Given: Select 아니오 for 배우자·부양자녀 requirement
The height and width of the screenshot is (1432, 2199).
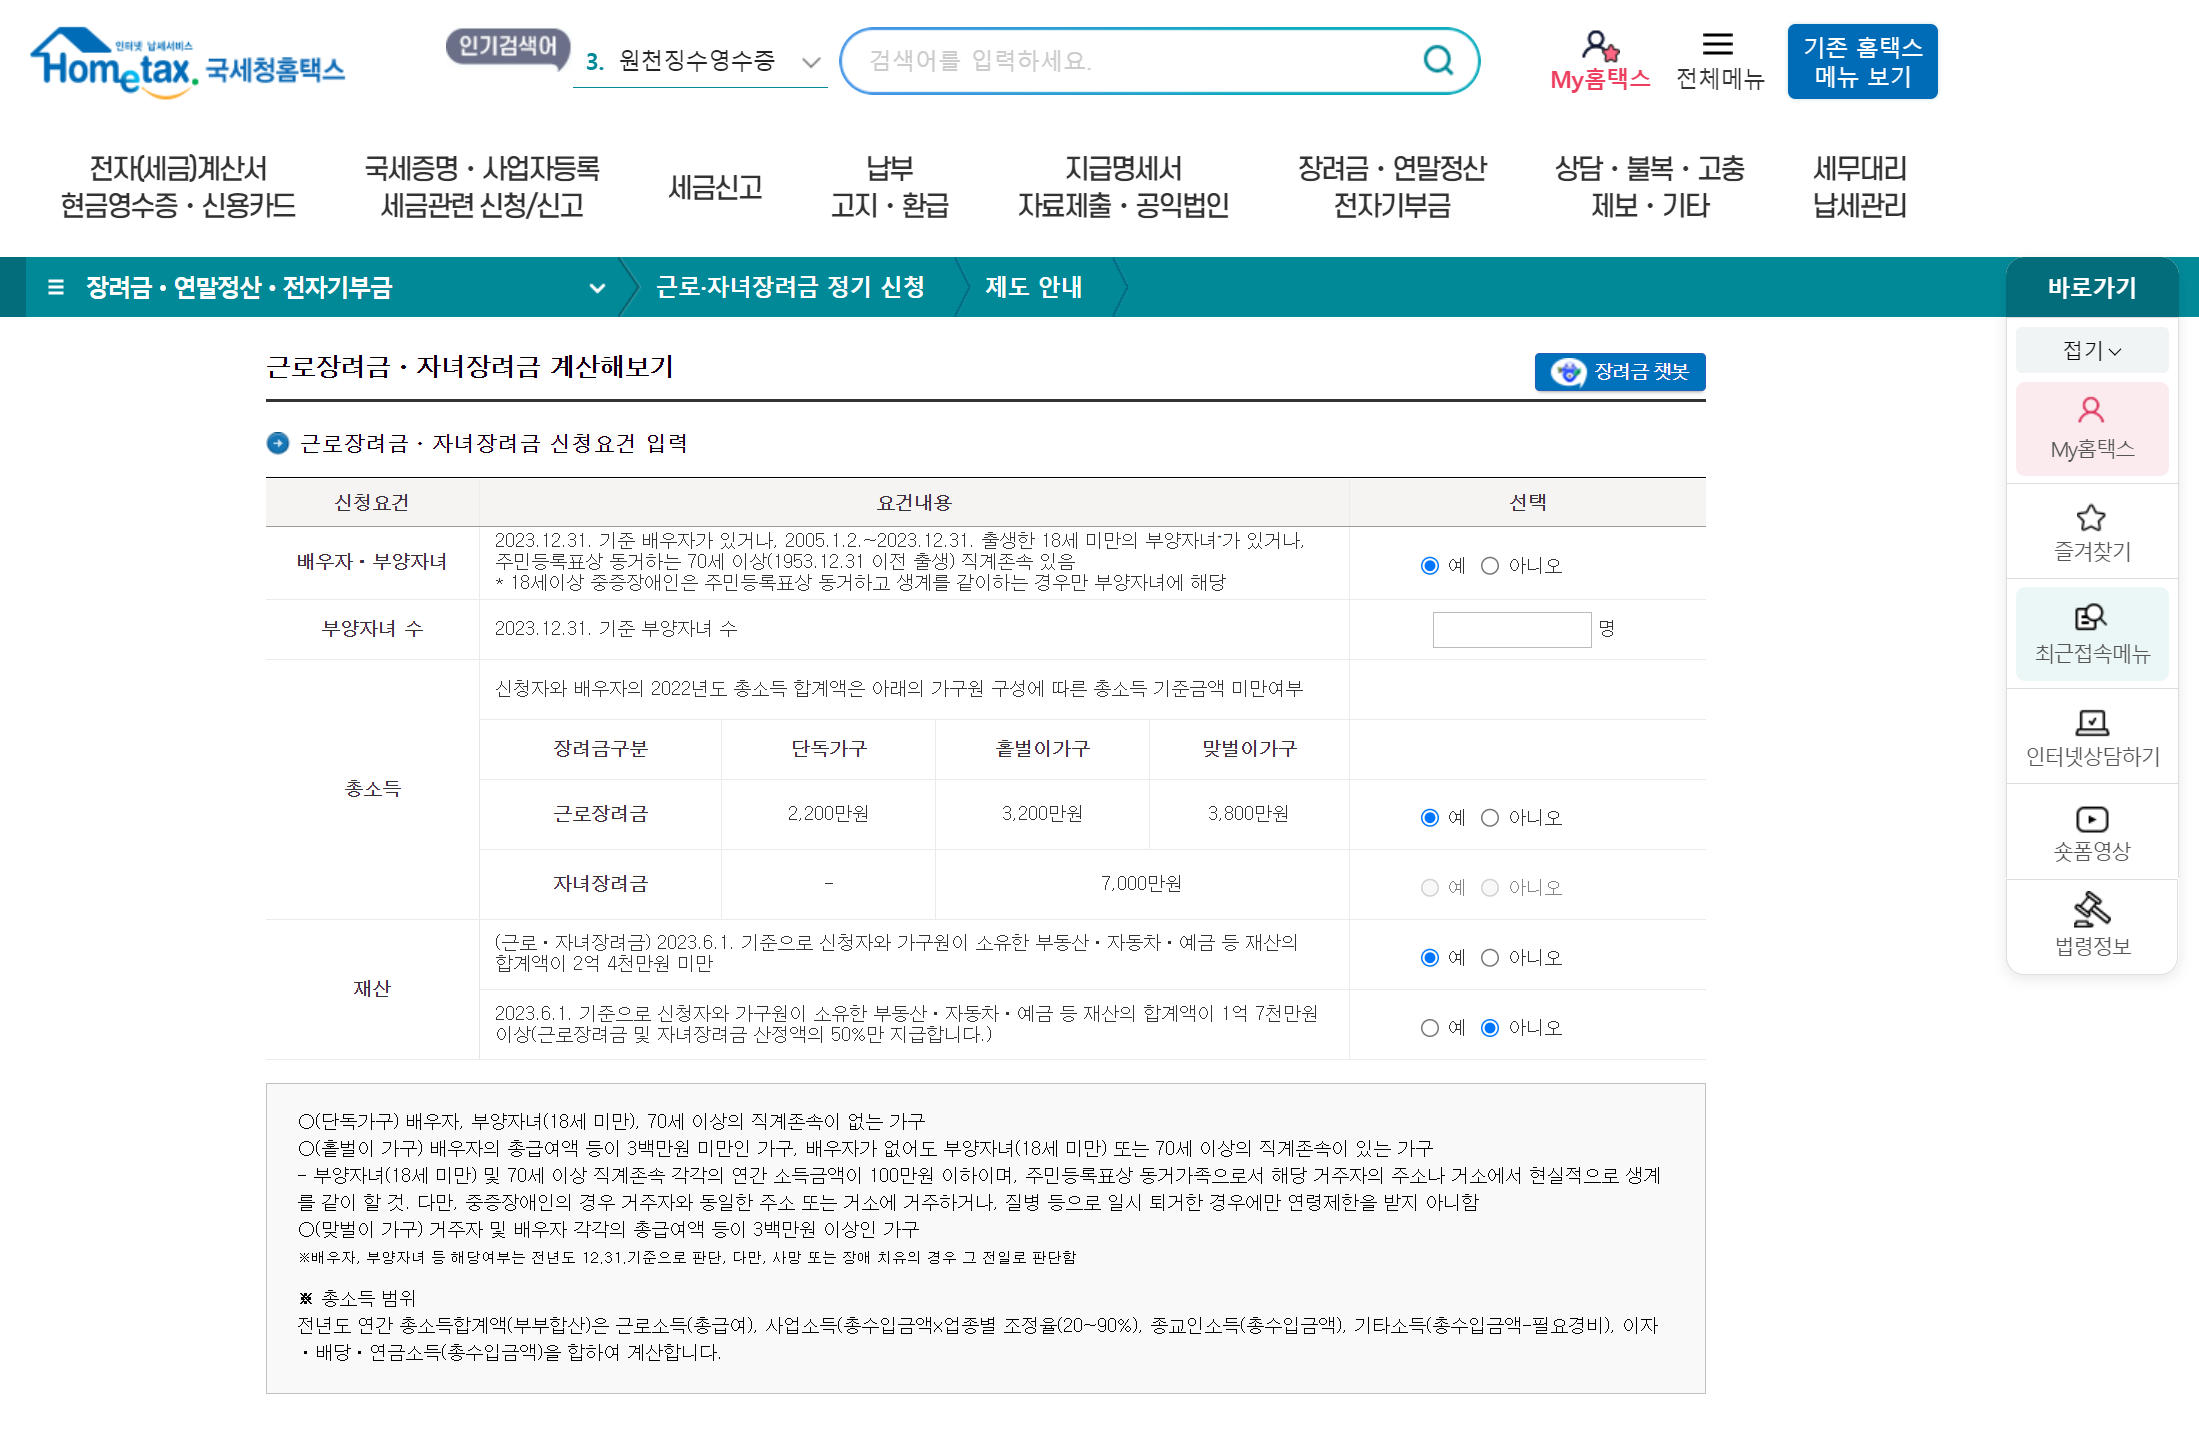Looking at the screenshot, I should click(x=1490, y=566).
